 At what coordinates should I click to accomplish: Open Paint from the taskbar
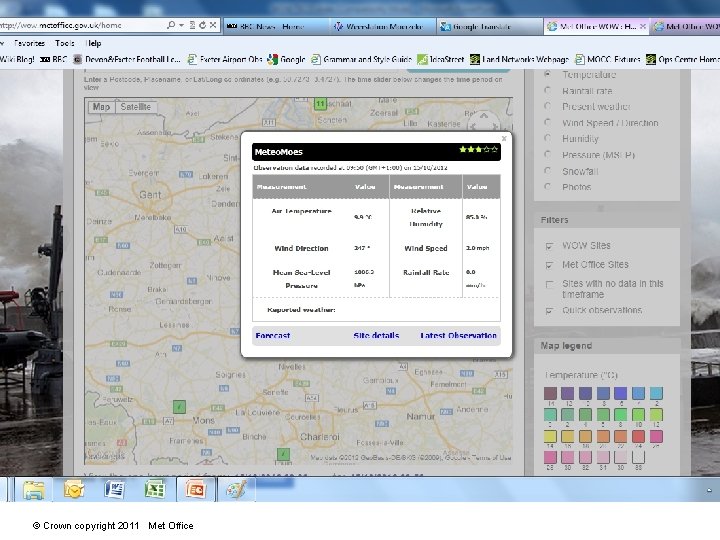[x=236, y=489]
